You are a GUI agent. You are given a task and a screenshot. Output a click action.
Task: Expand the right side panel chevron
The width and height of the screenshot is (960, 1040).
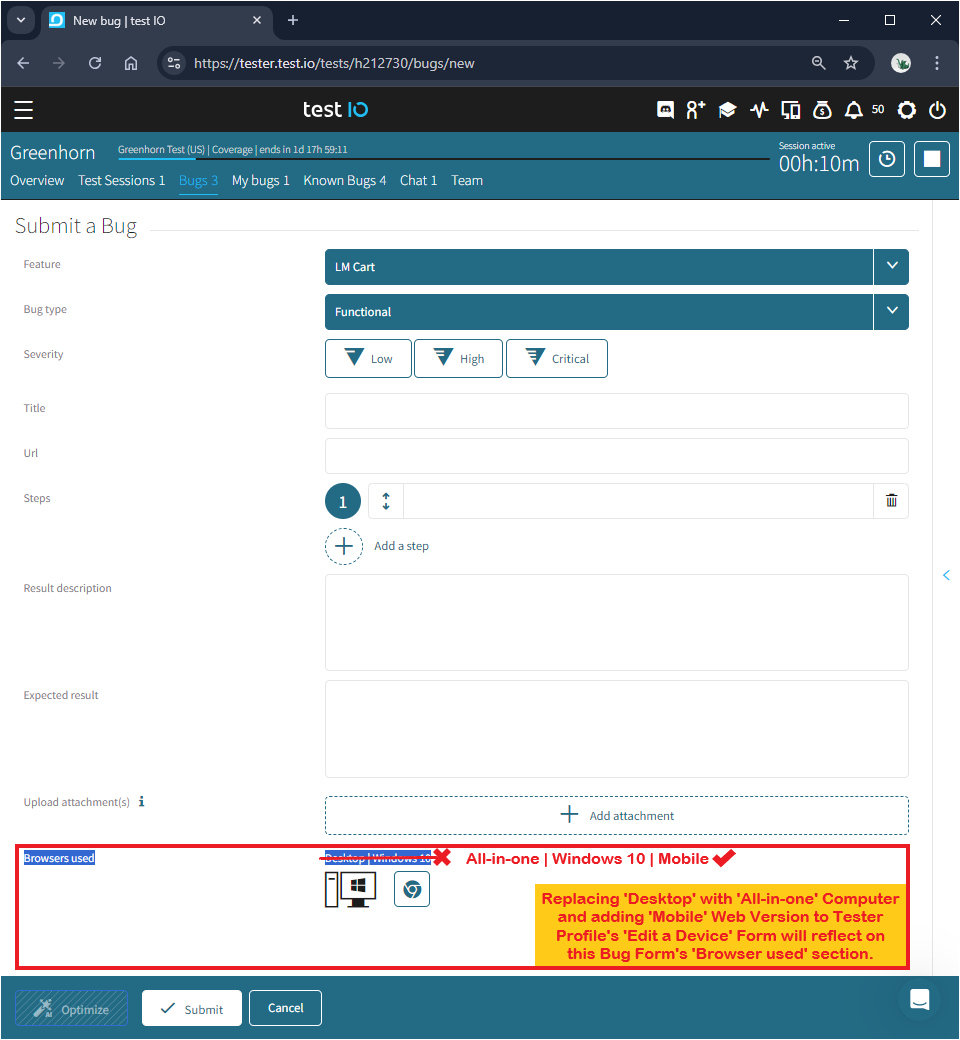(x=946, y=575)
